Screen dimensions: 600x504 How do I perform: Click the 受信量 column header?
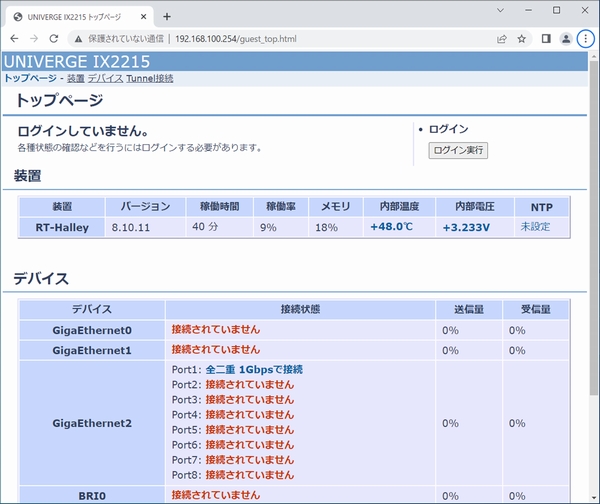[x=536, y=309]
